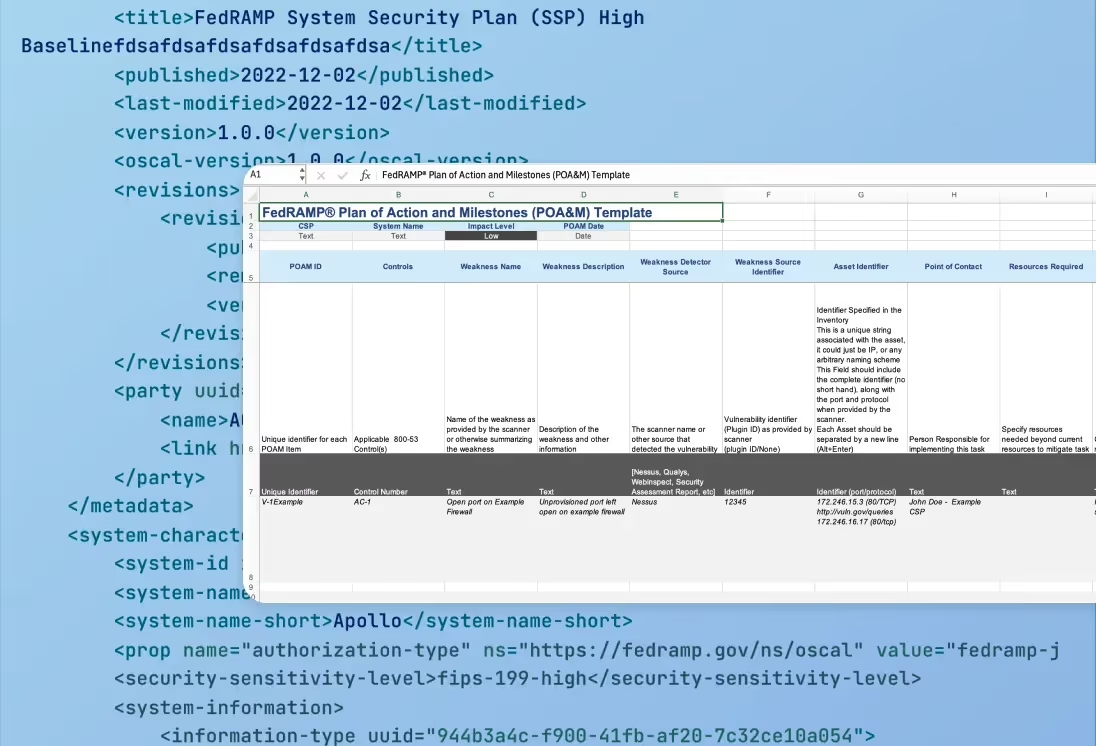Select column H header
The image size is (1096, 746).
[x=953, y=195]
